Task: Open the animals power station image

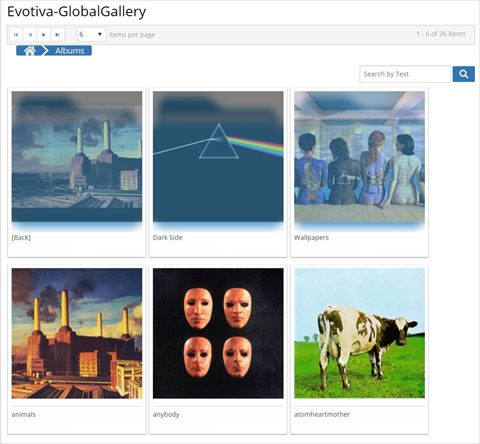Action: pyautogui.click(x=77, y=333)
